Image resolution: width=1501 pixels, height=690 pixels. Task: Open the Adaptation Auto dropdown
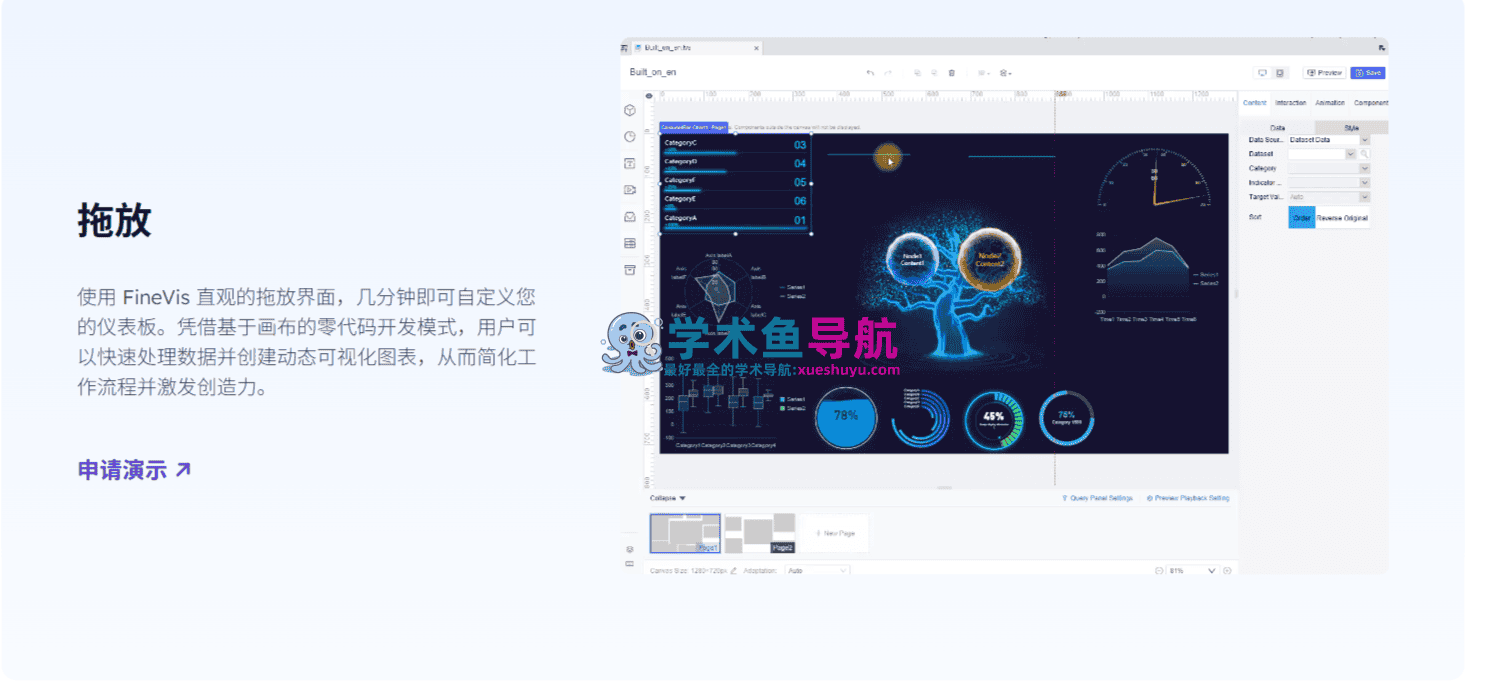pos(817,571)
